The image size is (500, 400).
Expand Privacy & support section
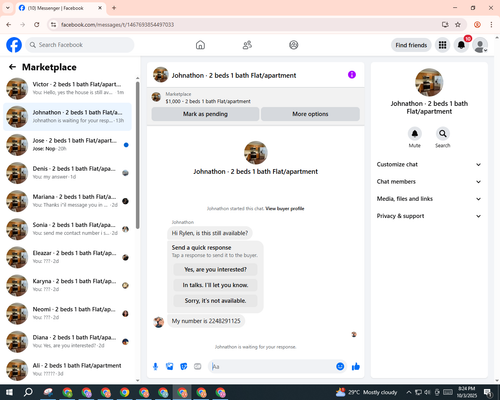[429, 216]
